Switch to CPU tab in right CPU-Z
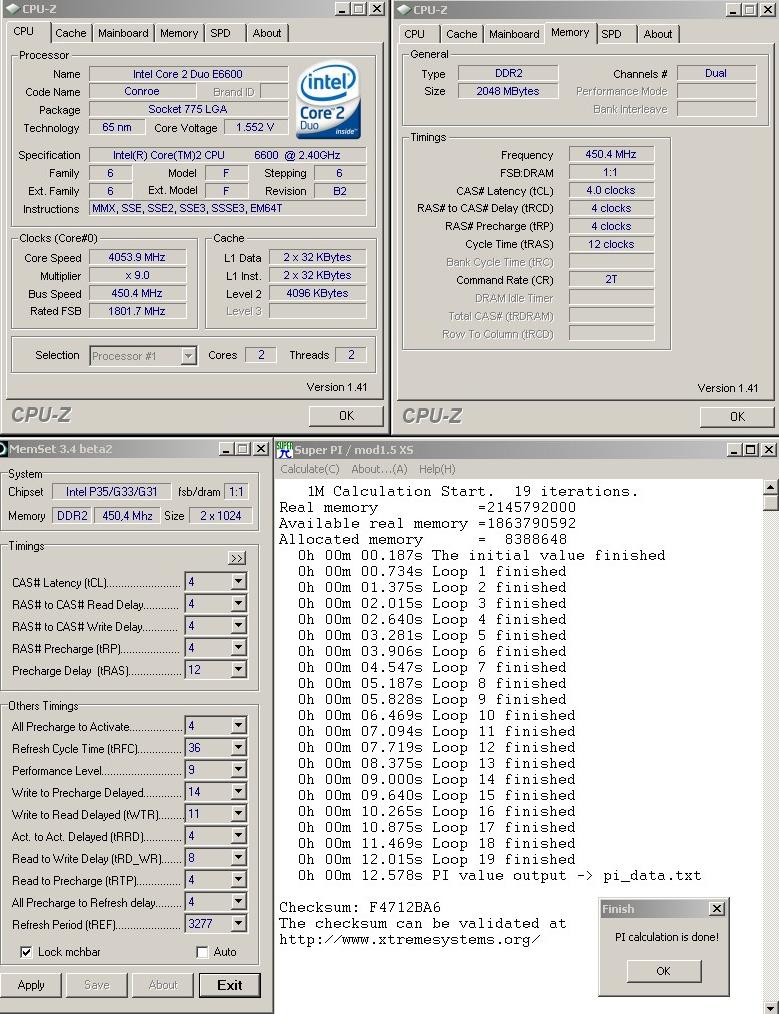Viewport: 779px width, 1014px height. (414, 34)
